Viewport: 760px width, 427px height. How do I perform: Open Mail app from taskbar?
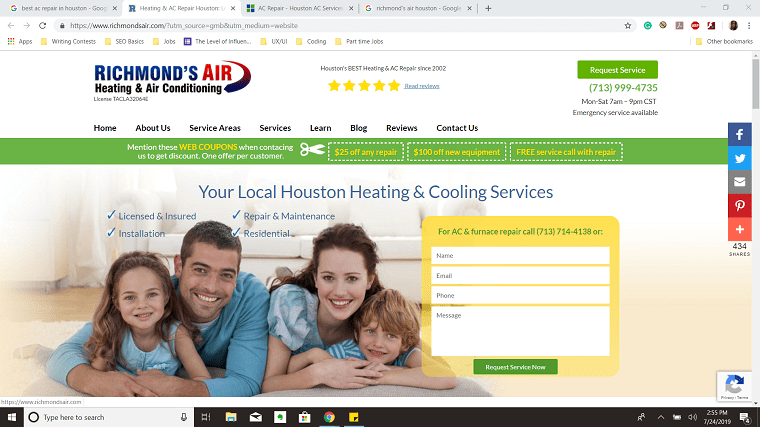click(x=255, y=417)
